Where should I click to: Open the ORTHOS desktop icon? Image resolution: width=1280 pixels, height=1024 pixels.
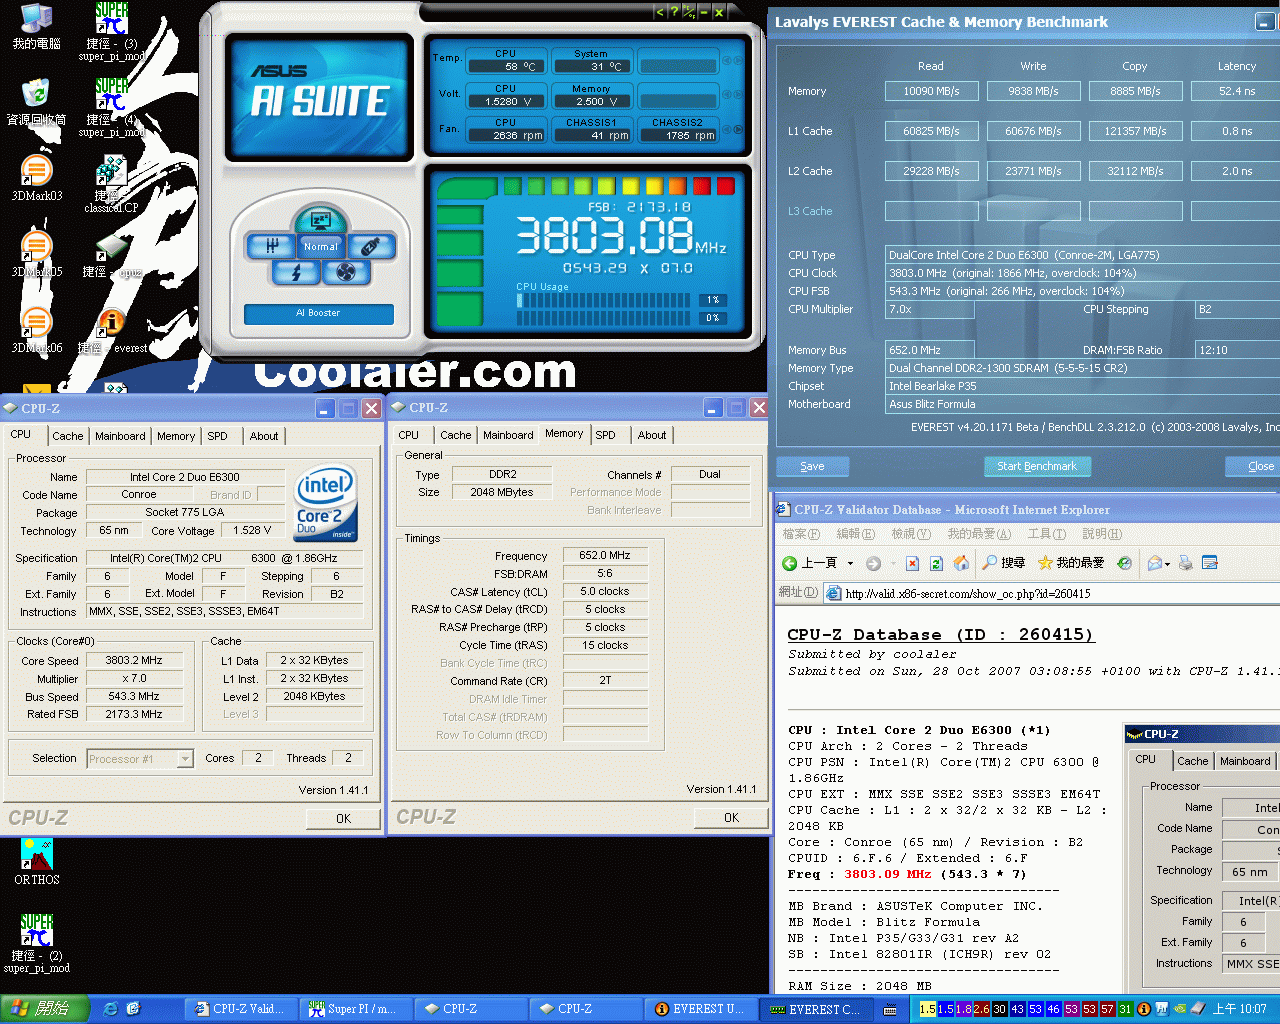pyautogui.click(x=37, y=862)
